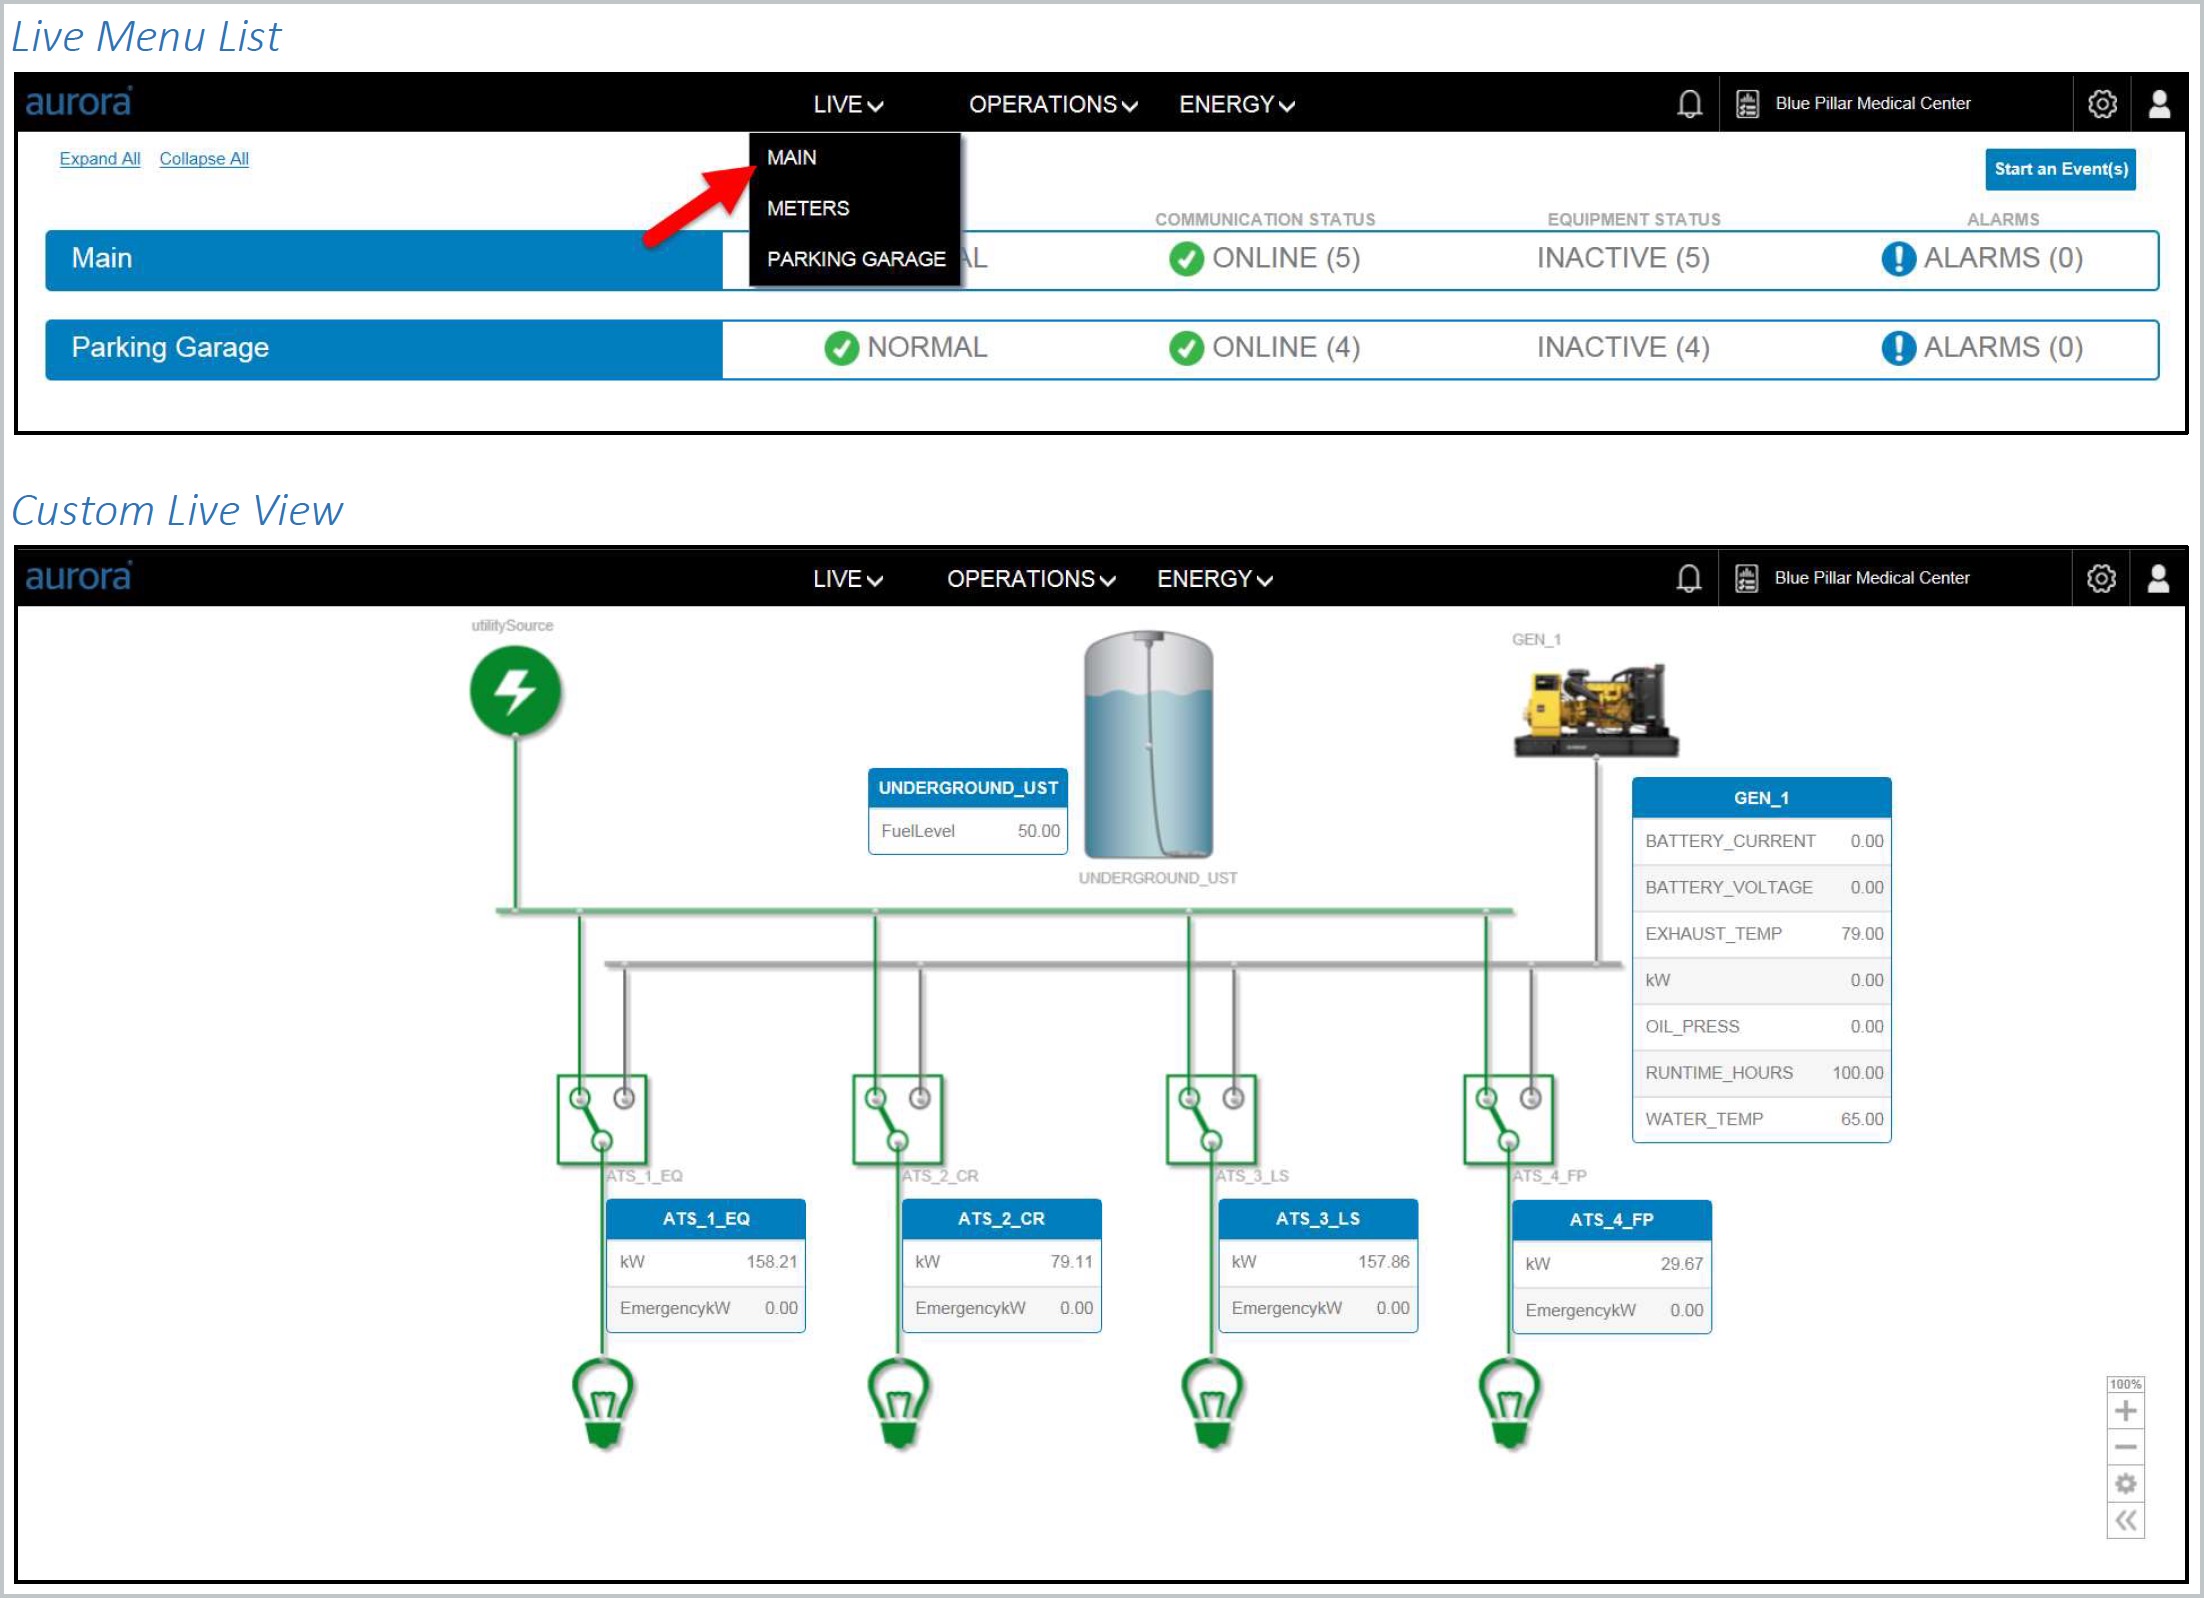Screen dimensions: 2204x1598
Task: Select the GEN_1 generator image
Action: click(x=1594, y=709)
